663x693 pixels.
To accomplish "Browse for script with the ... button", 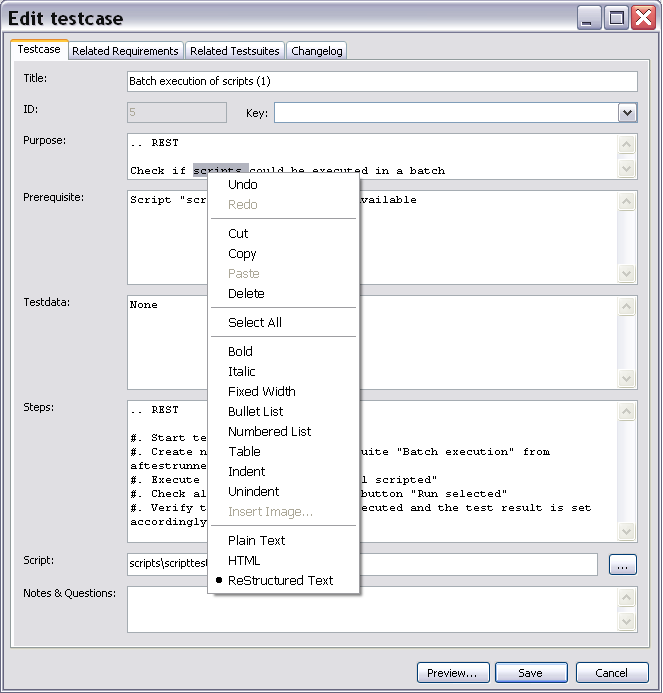I will 622,564.
